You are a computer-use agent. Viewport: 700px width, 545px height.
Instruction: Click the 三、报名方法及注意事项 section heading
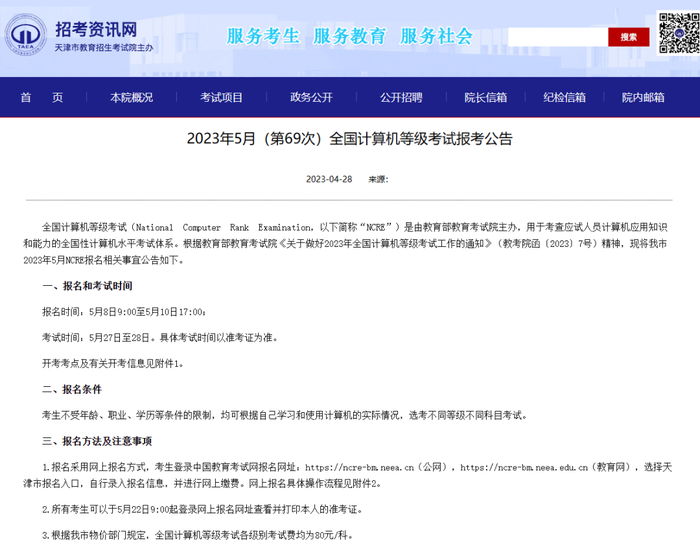point(97,441)
